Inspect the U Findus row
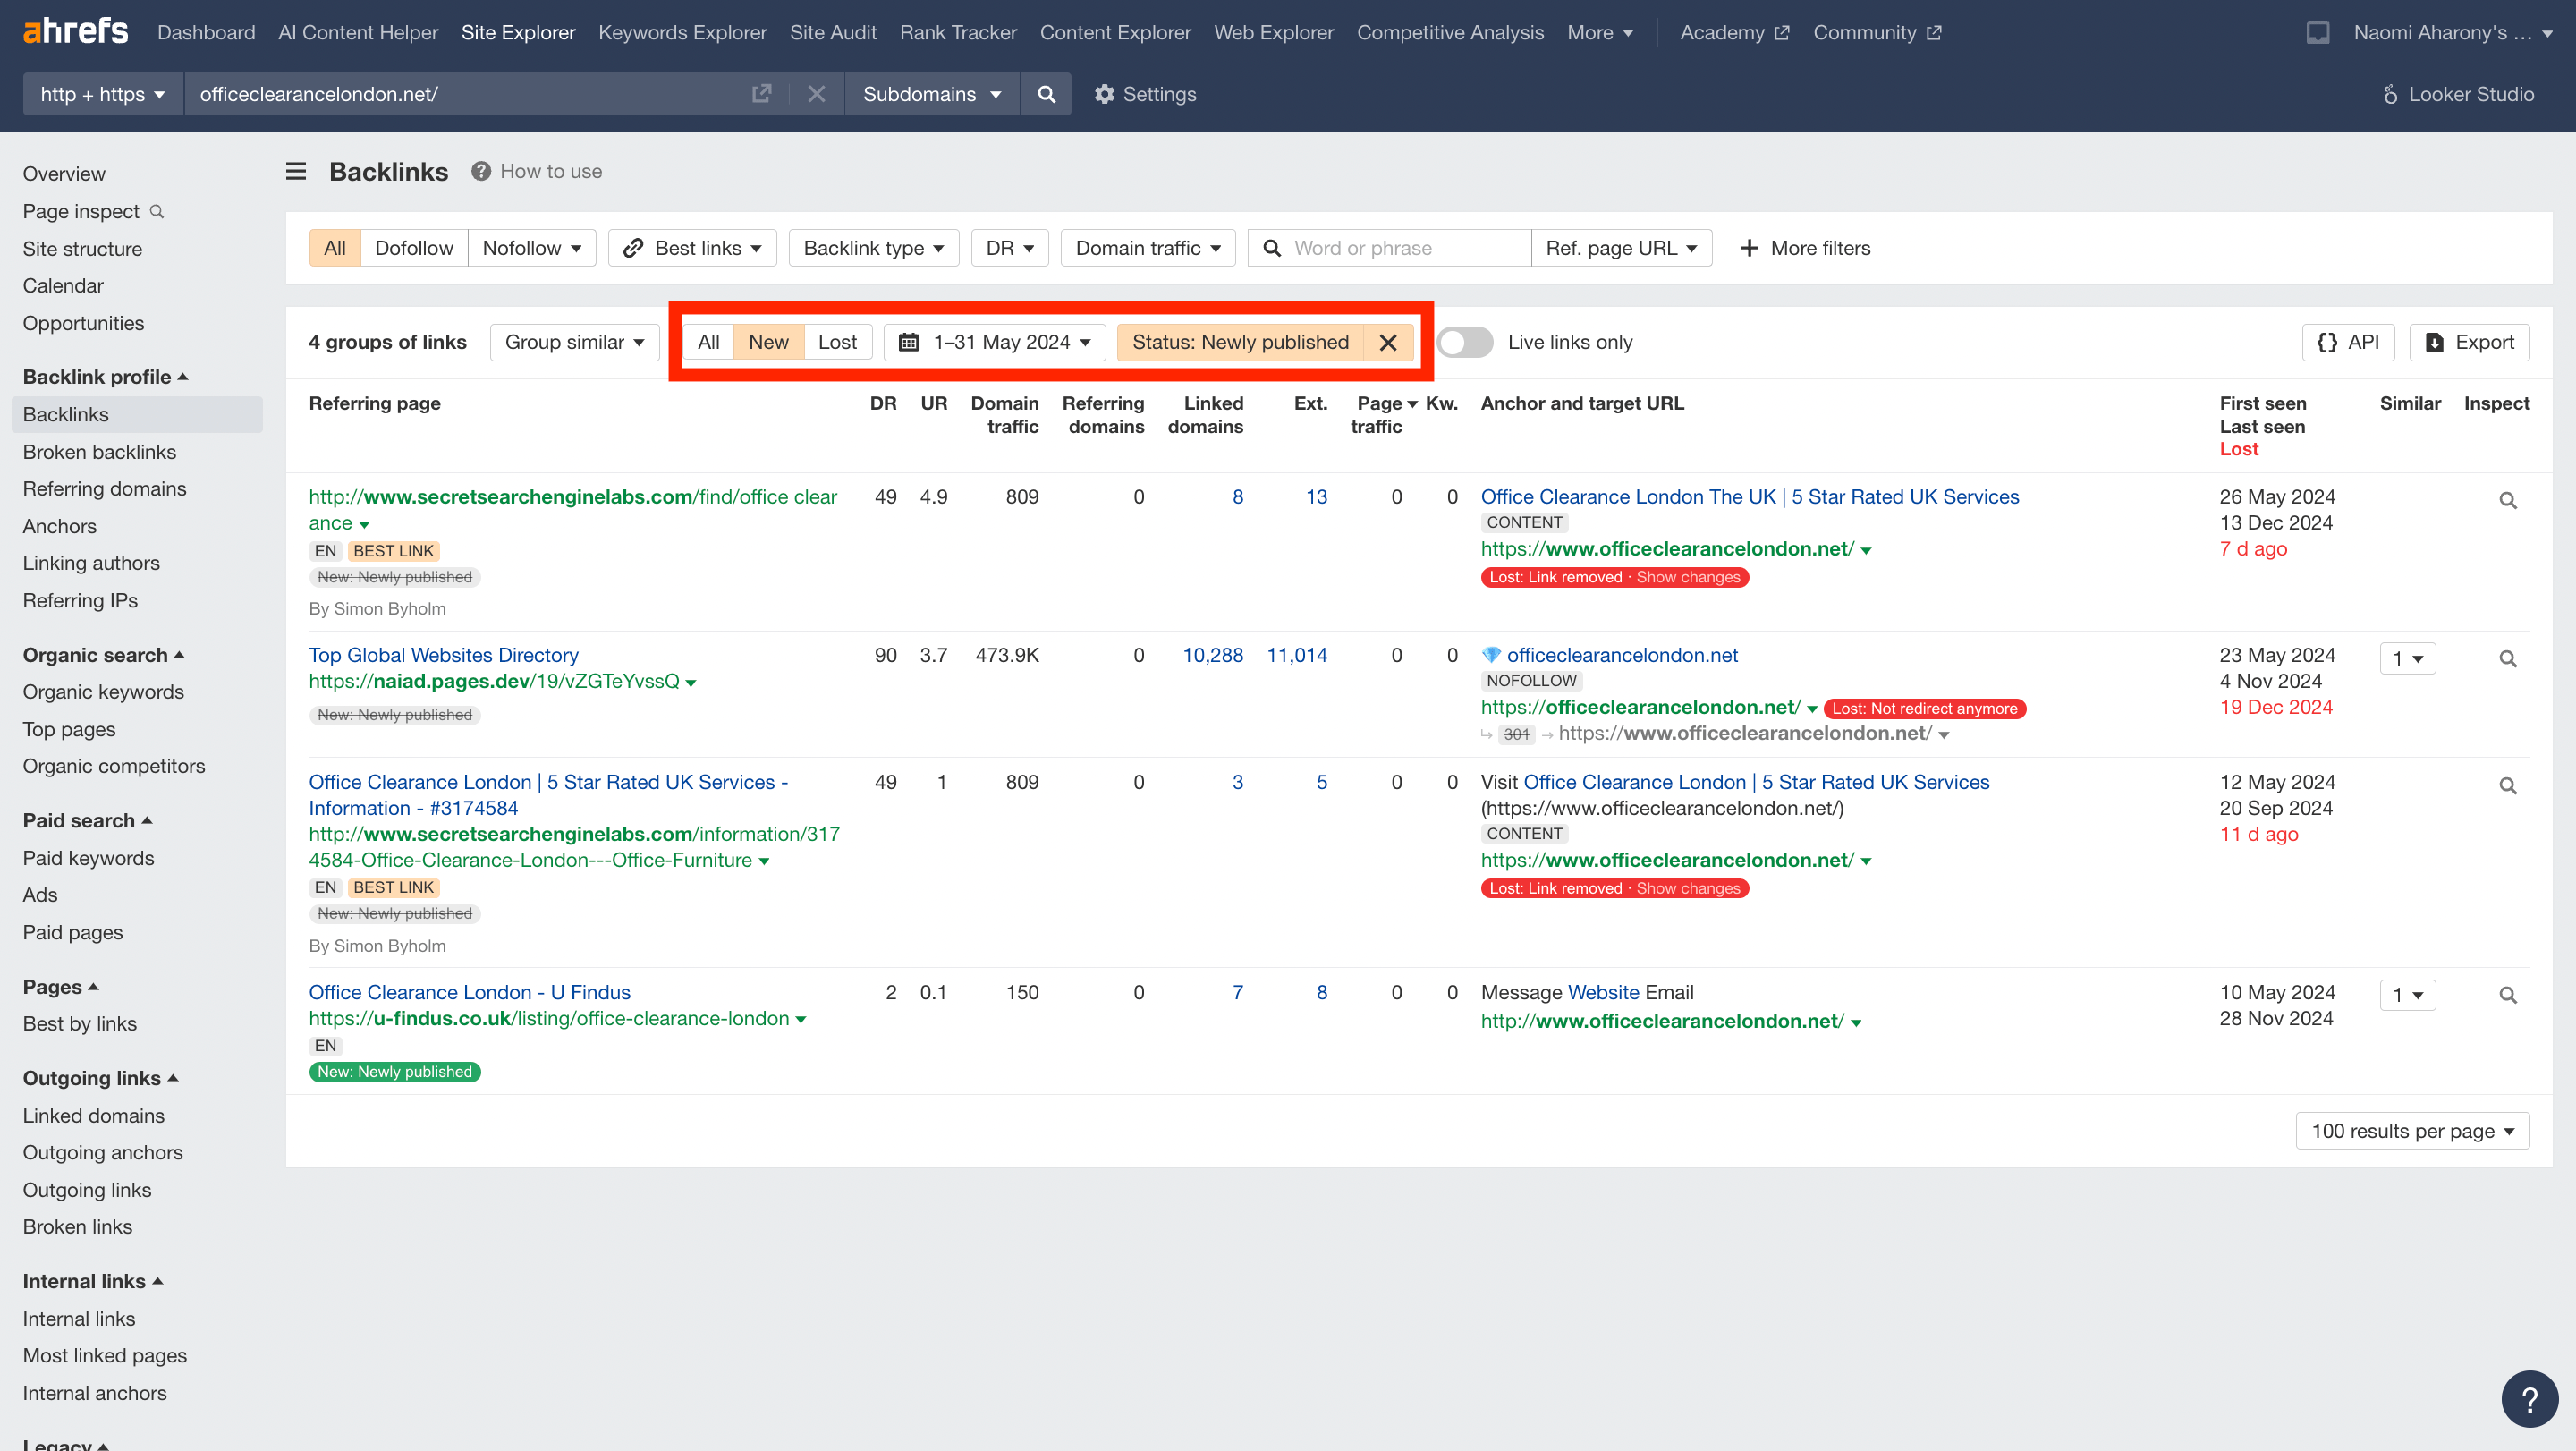Viewport: 2576px width, 1451px height. tap(2508, 995)
